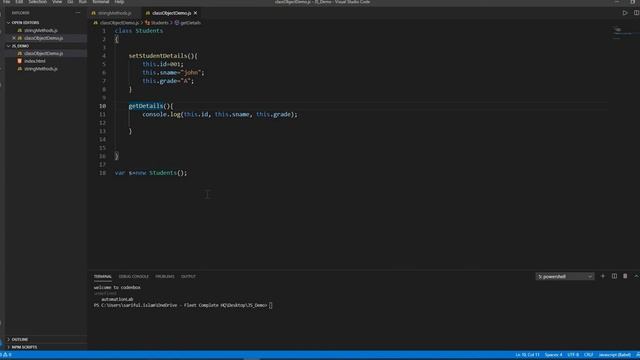The height and width of the screenshot is (360, 640).
Task: Click the index.html file icon
Action: tap(20, 61)
